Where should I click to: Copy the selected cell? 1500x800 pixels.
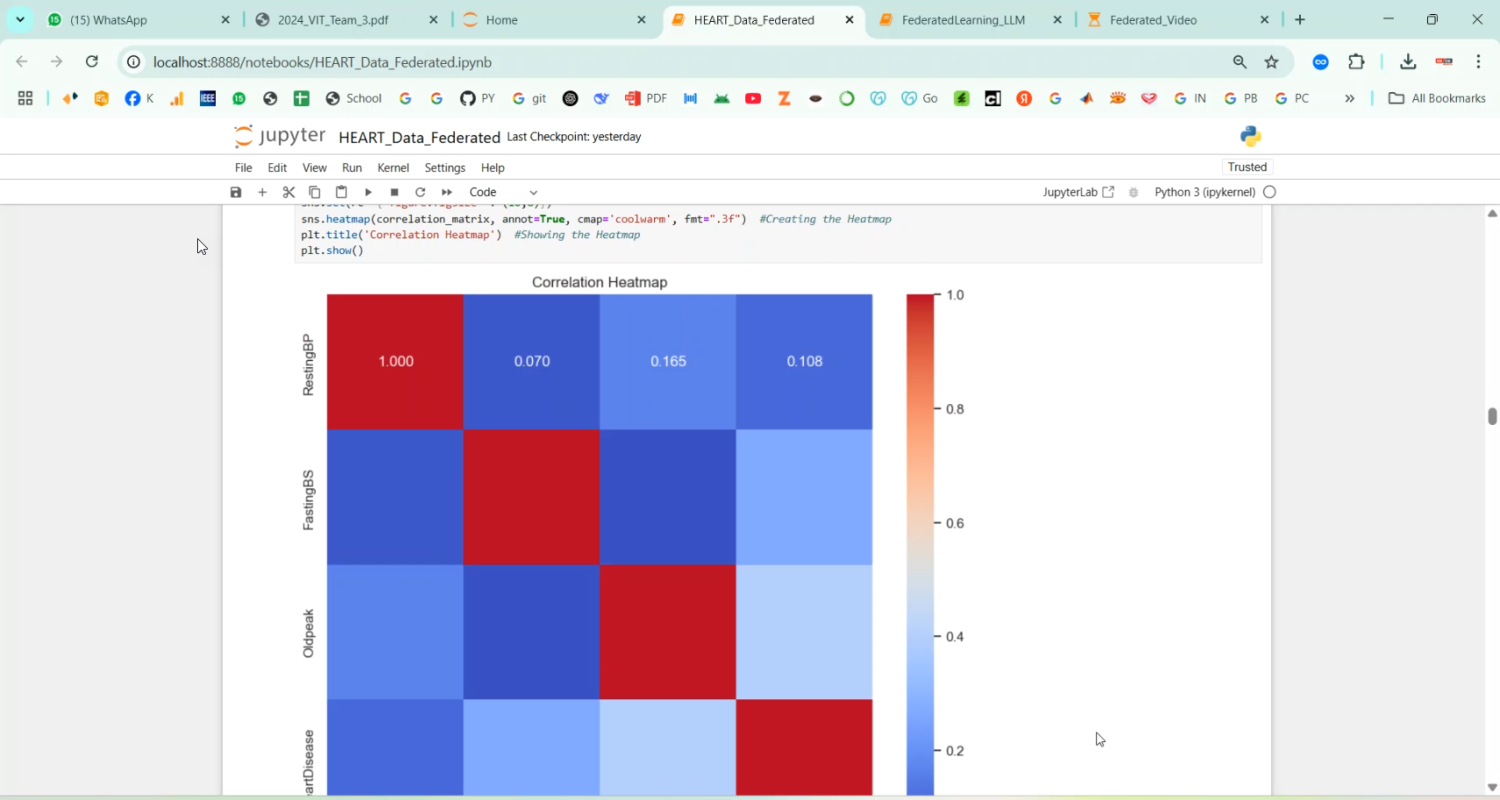point(314,191)
